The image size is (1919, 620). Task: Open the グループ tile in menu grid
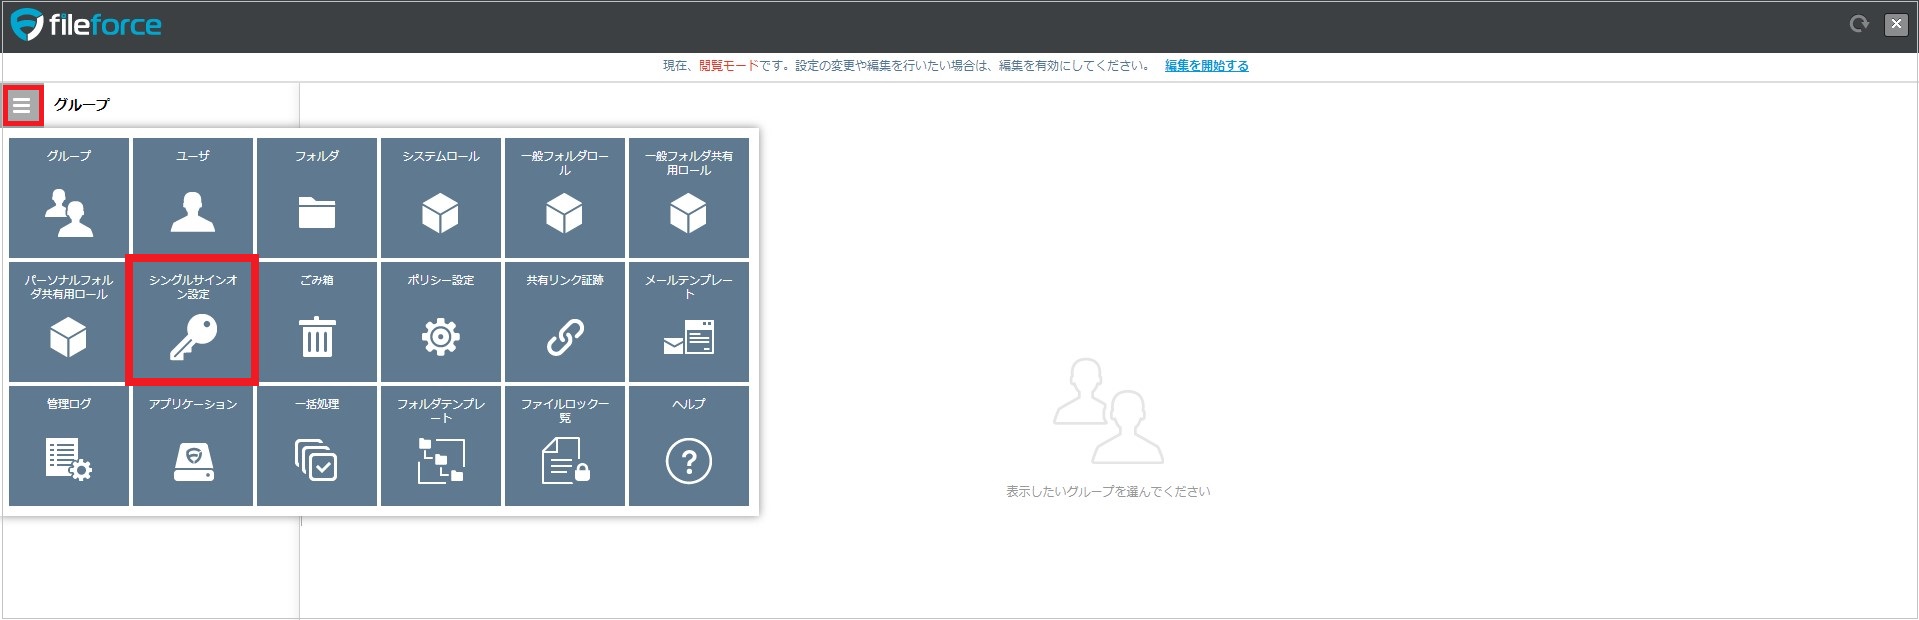[69, 198]
